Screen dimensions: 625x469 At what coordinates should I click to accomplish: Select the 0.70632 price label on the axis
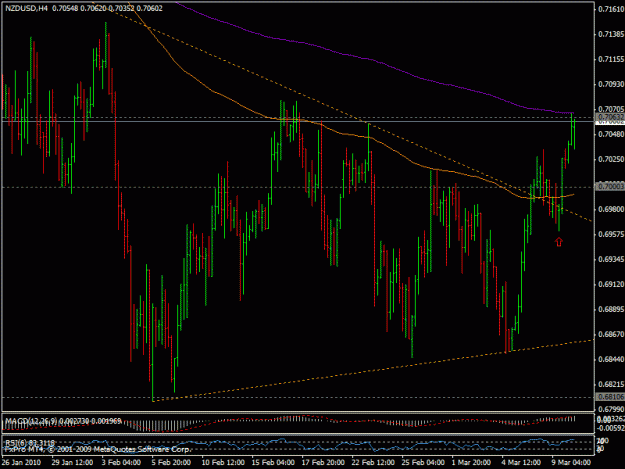coord(610,117)
